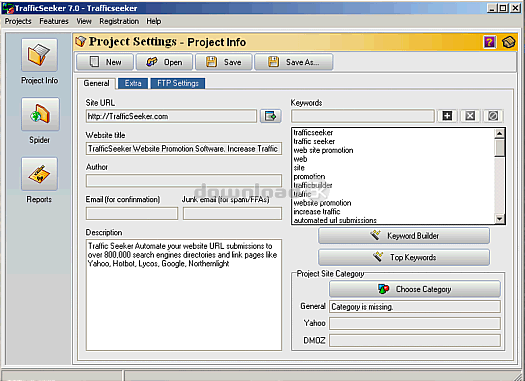Click the keyword list scrollbar thumb
Screen dimensions: 525x381
pos(499,148)
